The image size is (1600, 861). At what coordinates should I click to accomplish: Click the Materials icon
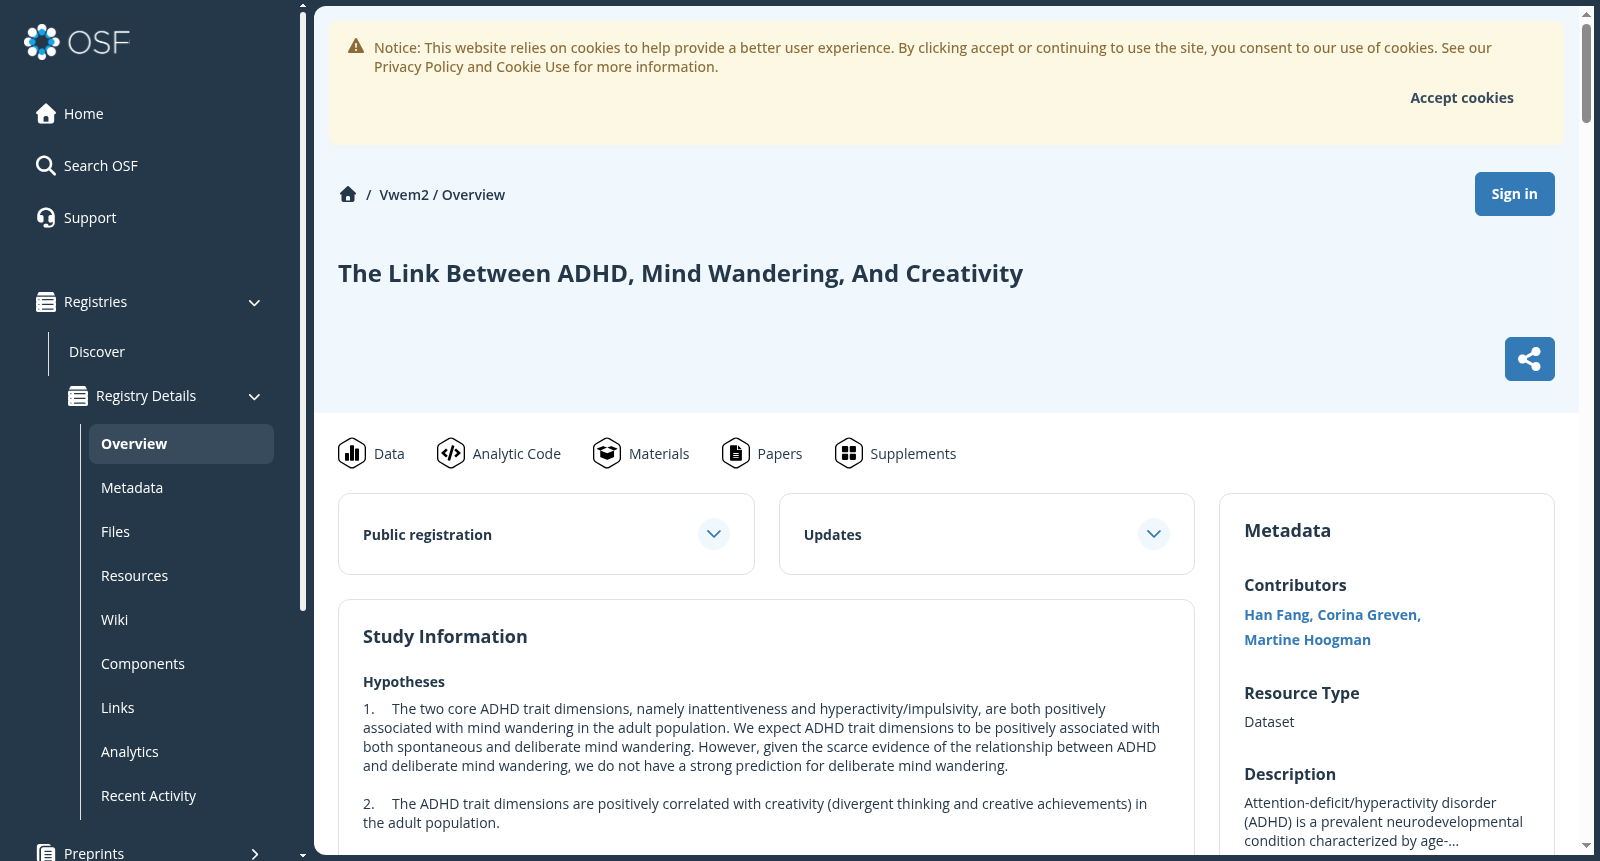pos(607,454)
